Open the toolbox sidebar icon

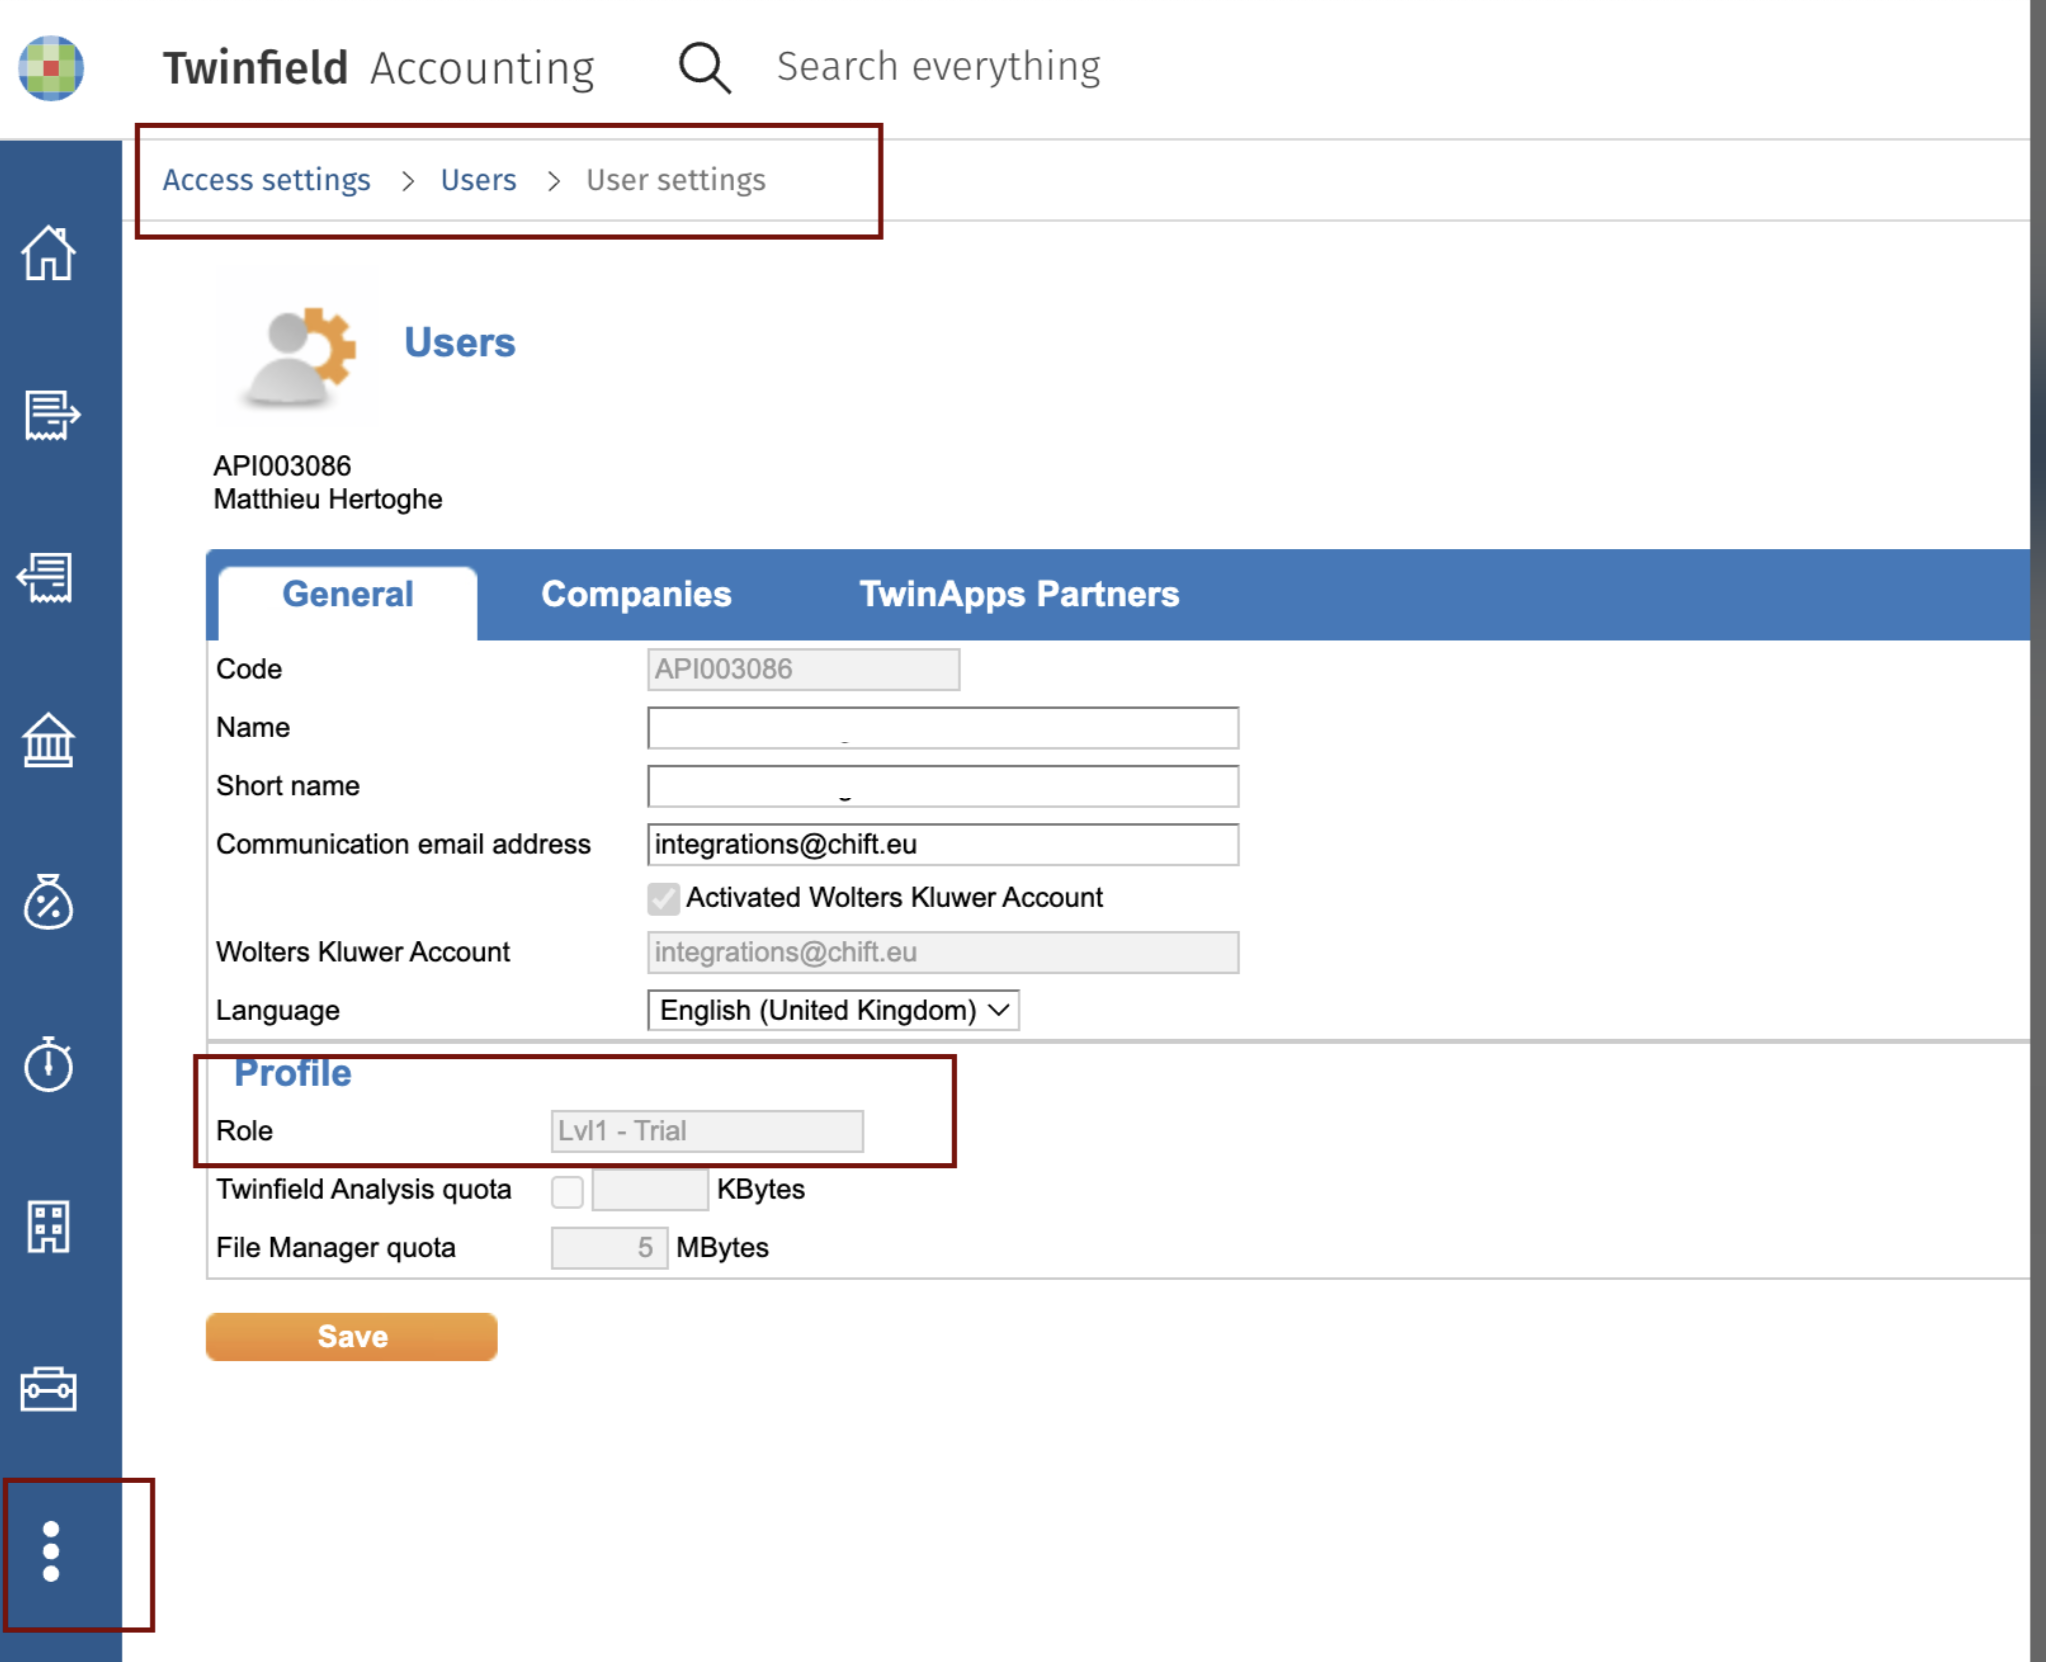click(x=48, y=1389)
